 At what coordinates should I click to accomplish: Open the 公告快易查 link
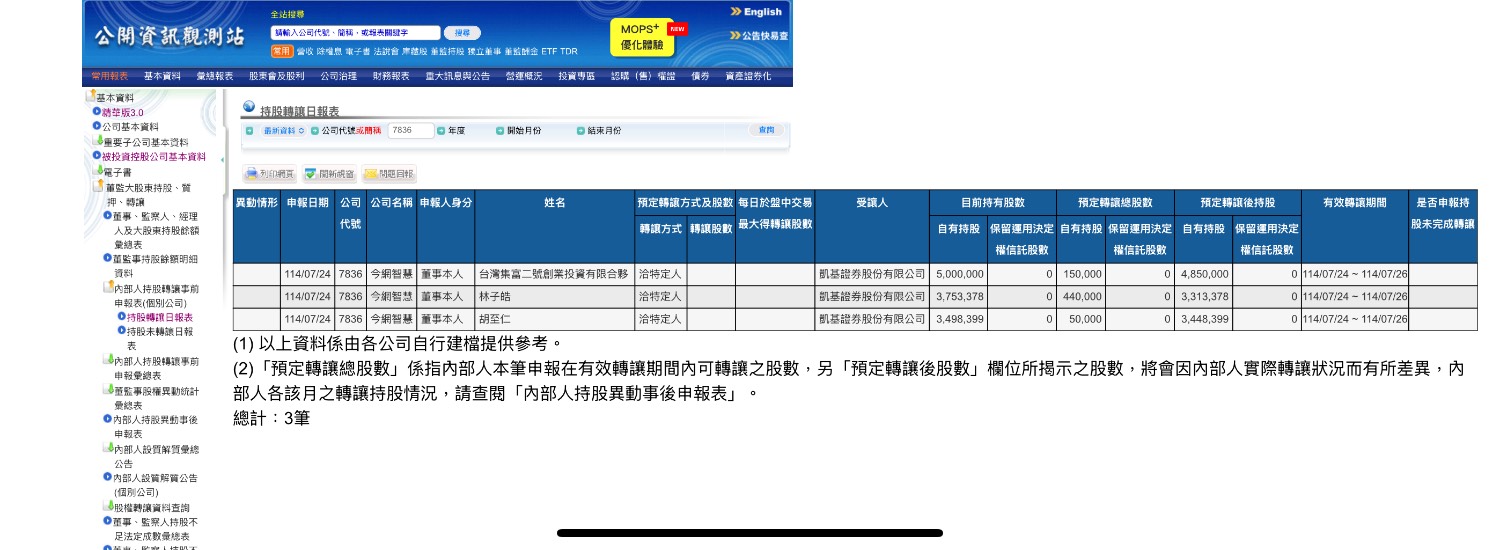pyautogui.click(x=766, y=35)
